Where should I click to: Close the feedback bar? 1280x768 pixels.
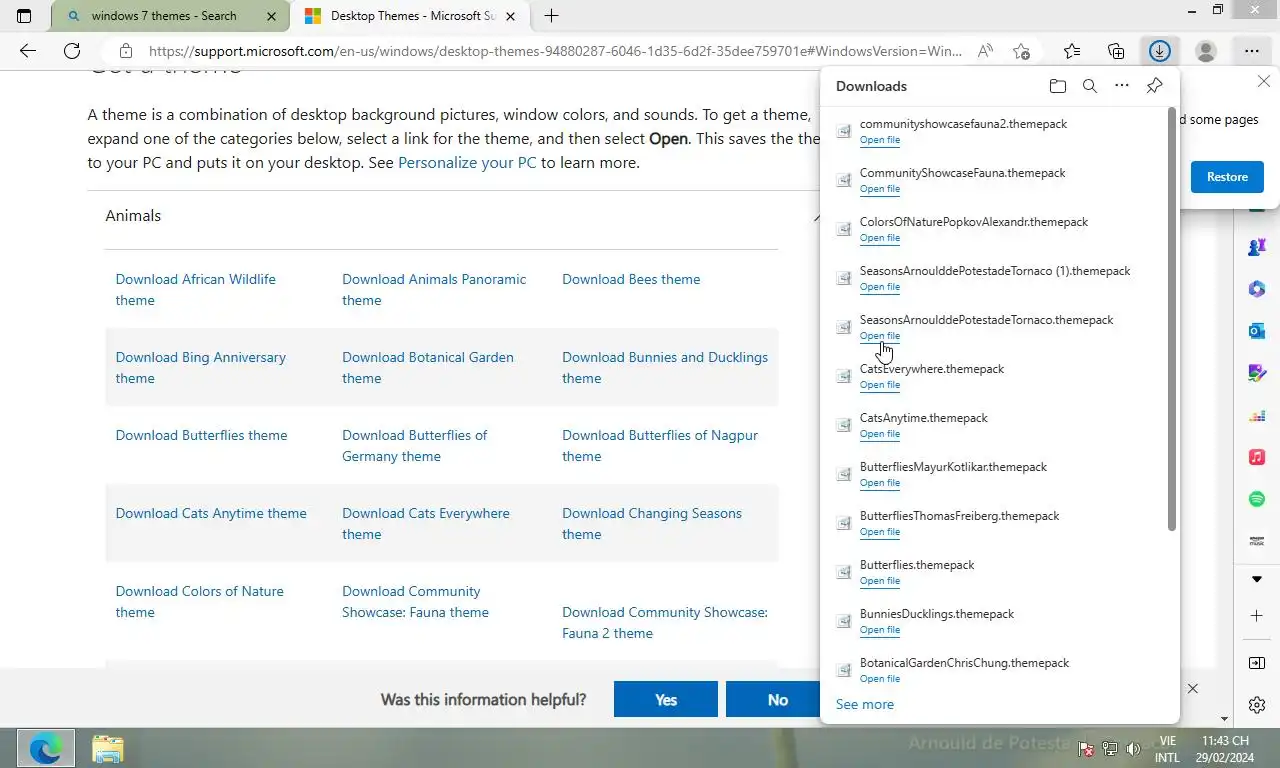point(1192,689)
